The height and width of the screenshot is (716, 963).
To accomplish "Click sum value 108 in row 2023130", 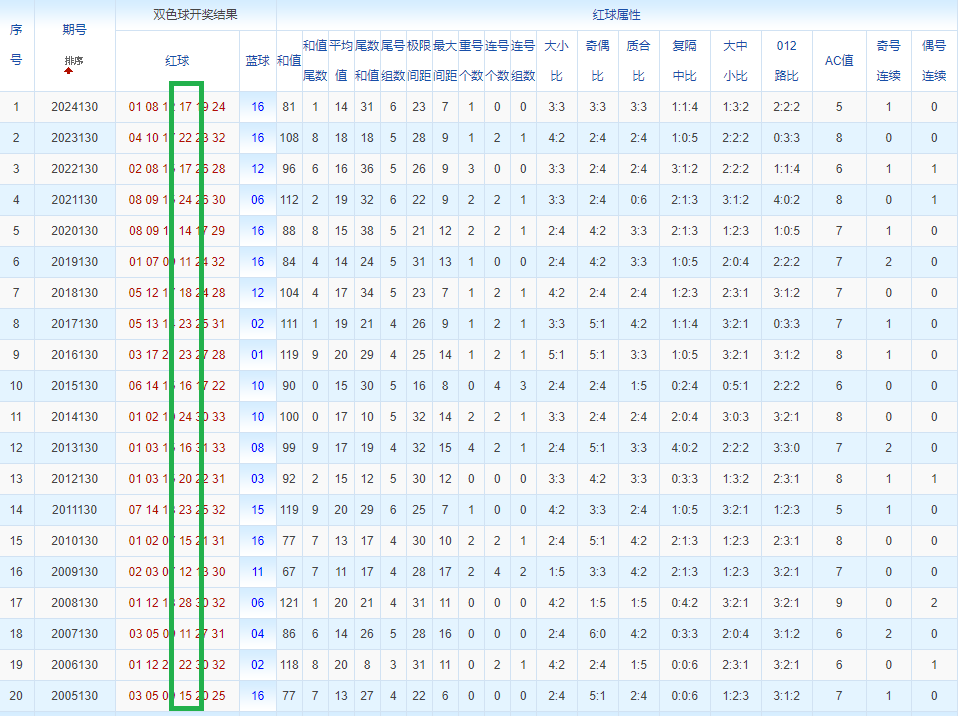I will click(289, 138).
